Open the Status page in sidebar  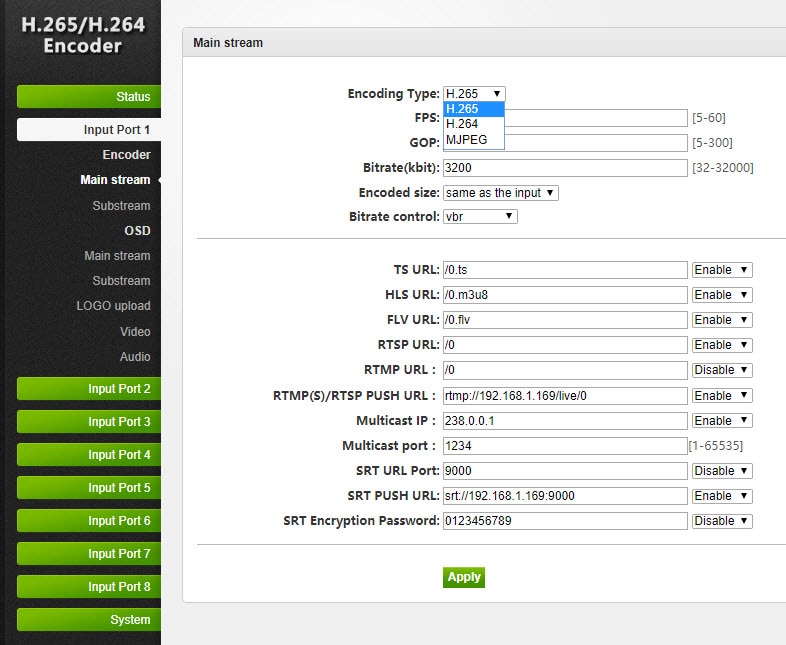click(89, 96)
